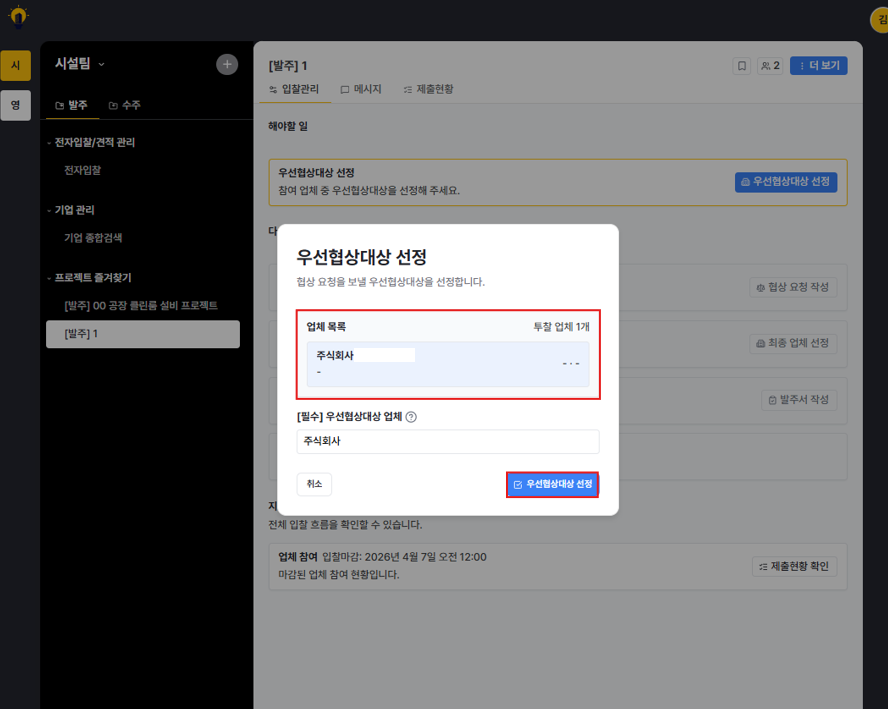Select the 주식회사 vendor row in list
The image size is (888, 709).
(x=448, y=364)
